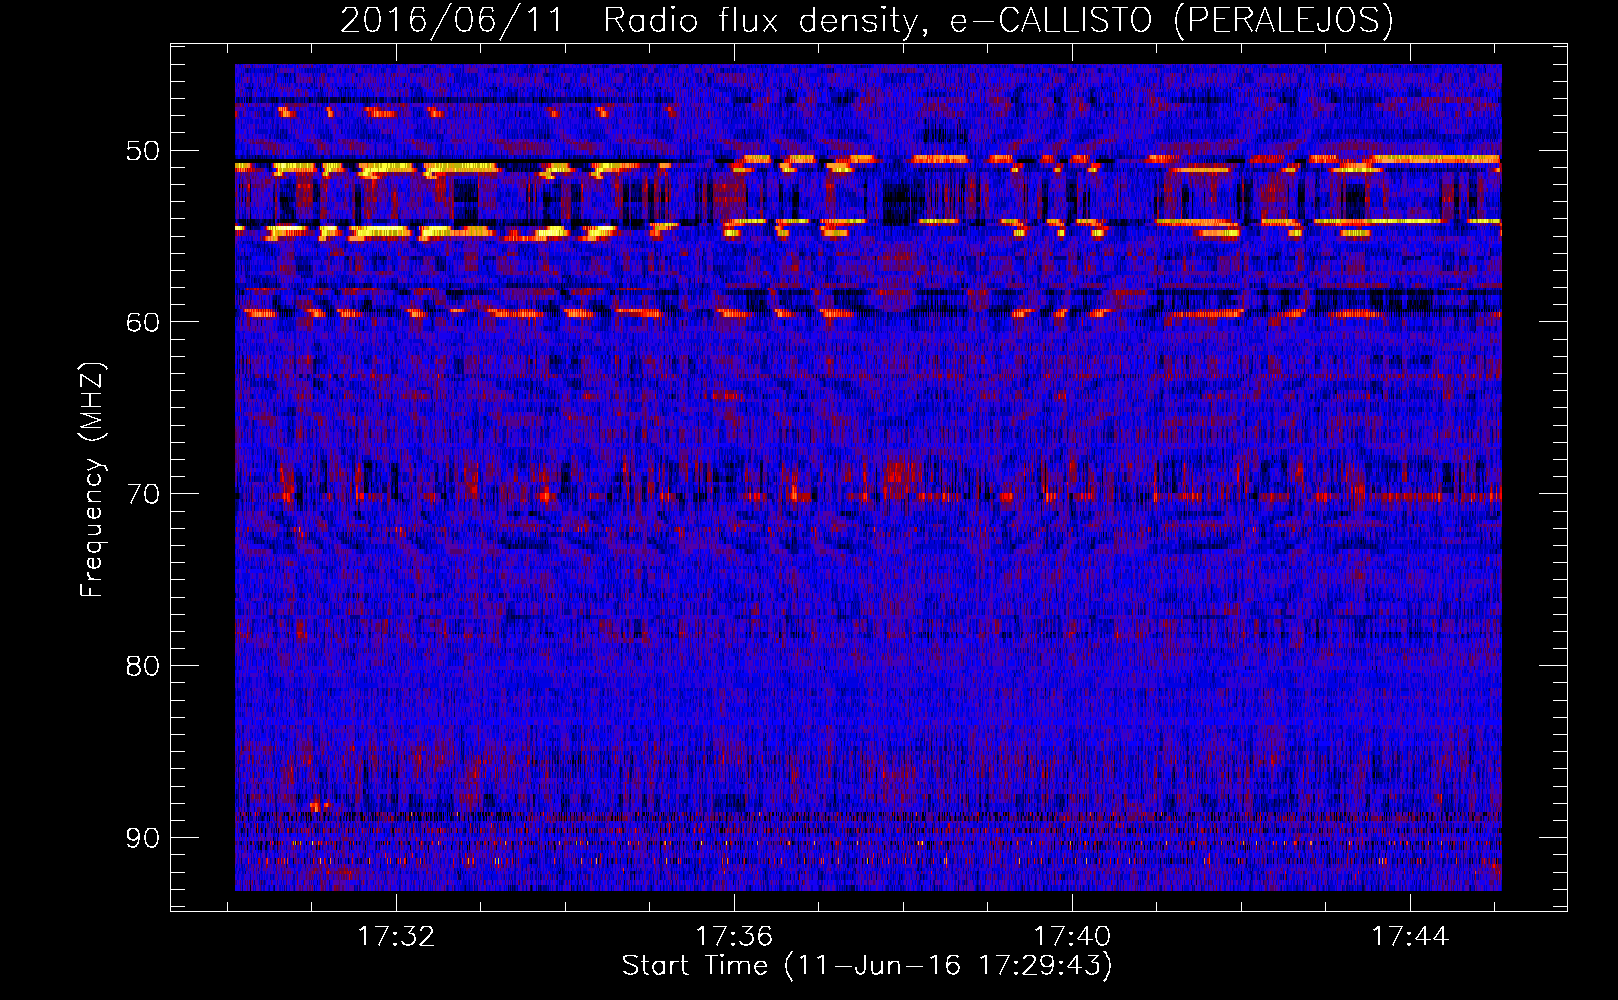Screen dimensions: 1618x1000
Task: Click the 50 frequency tick label
Action: click(142, 151)
